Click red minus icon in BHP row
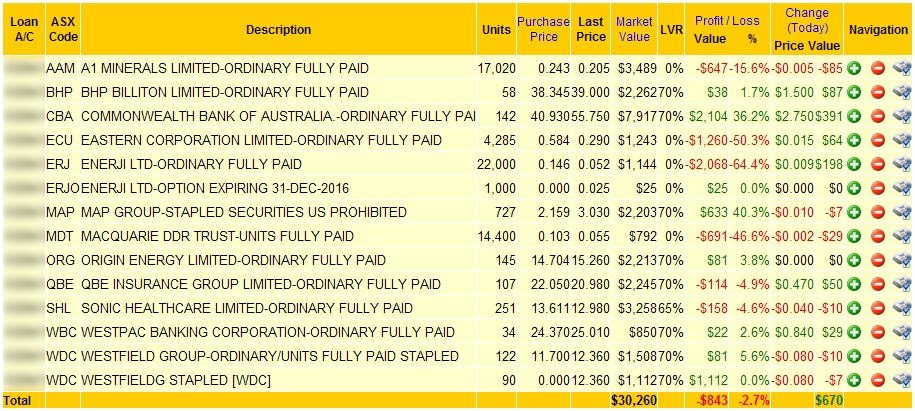 878,92
